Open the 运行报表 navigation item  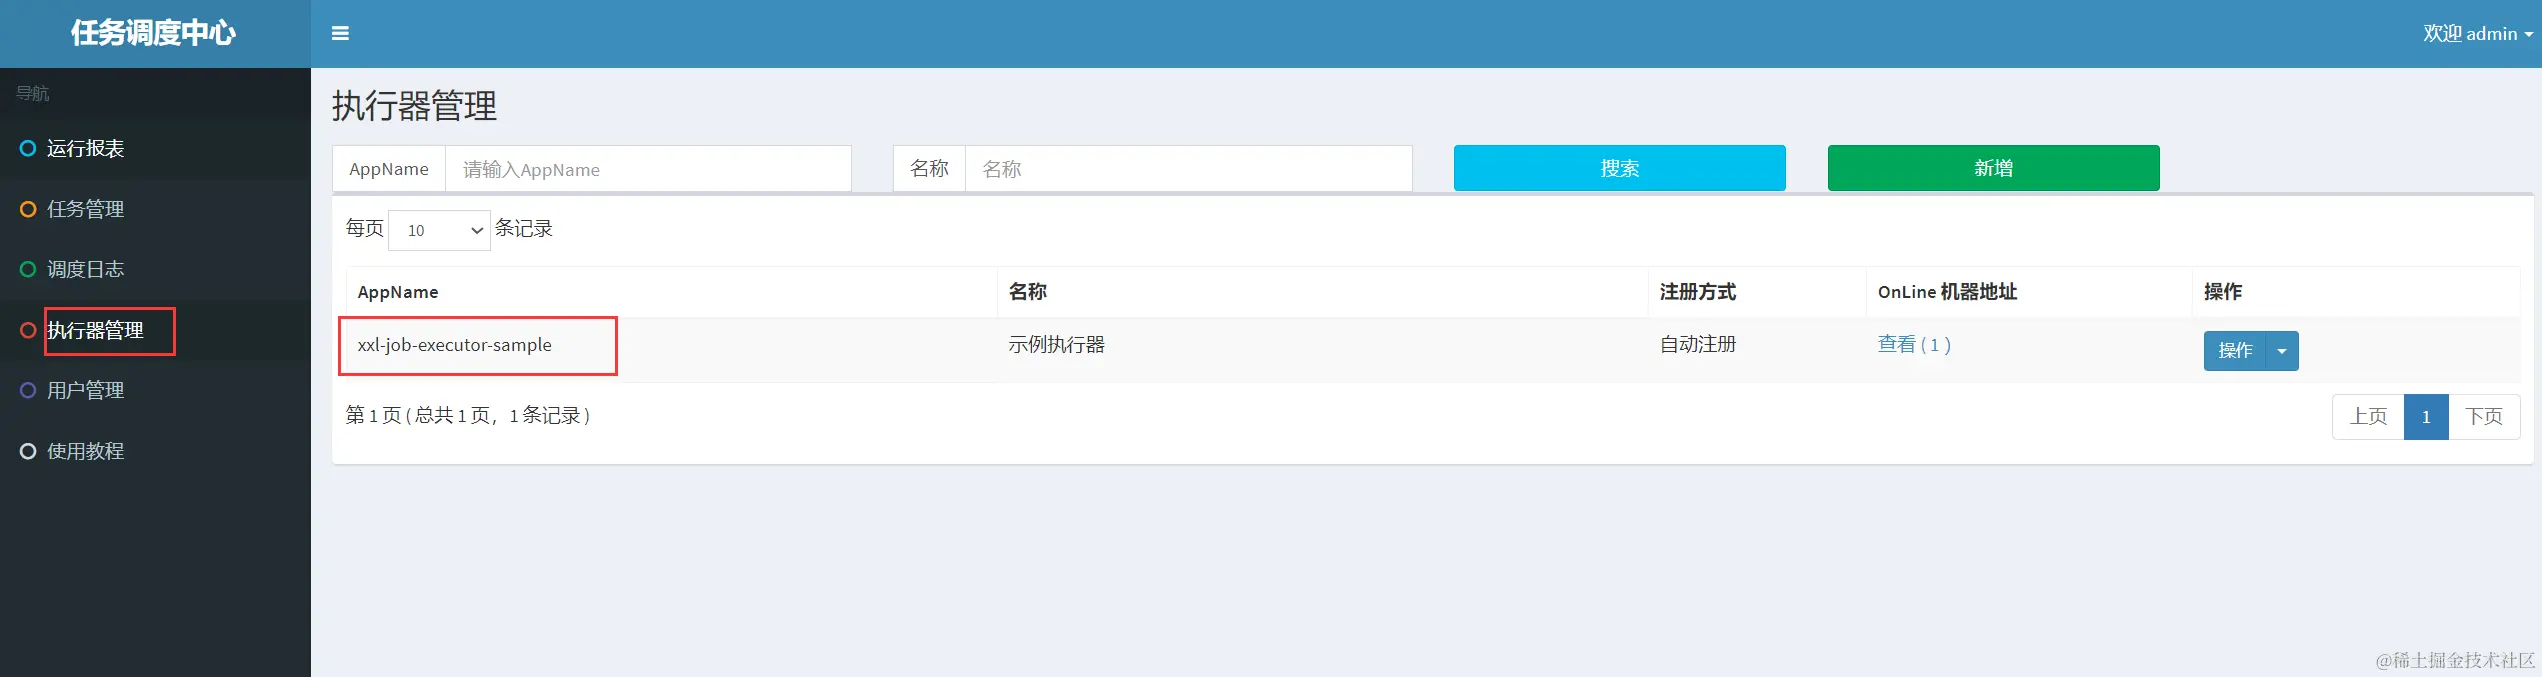coord(155,149)
